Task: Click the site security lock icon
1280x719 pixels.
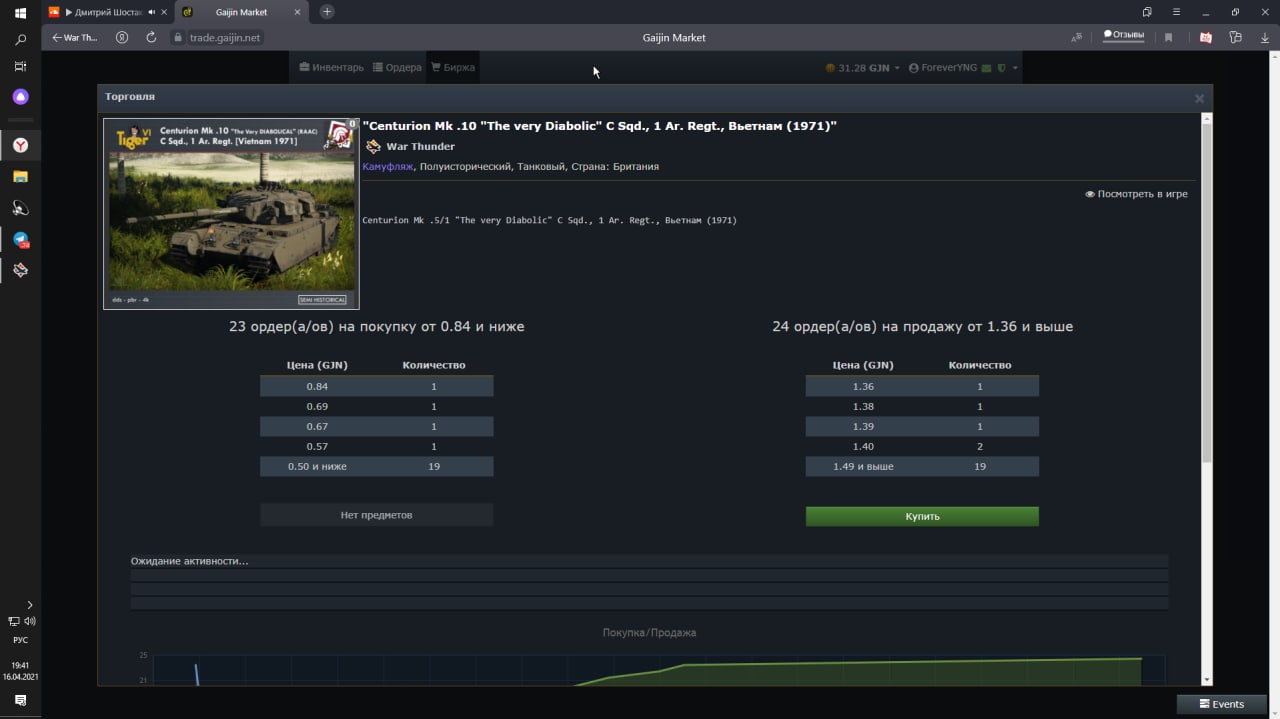Action: [x=178, y=37]
